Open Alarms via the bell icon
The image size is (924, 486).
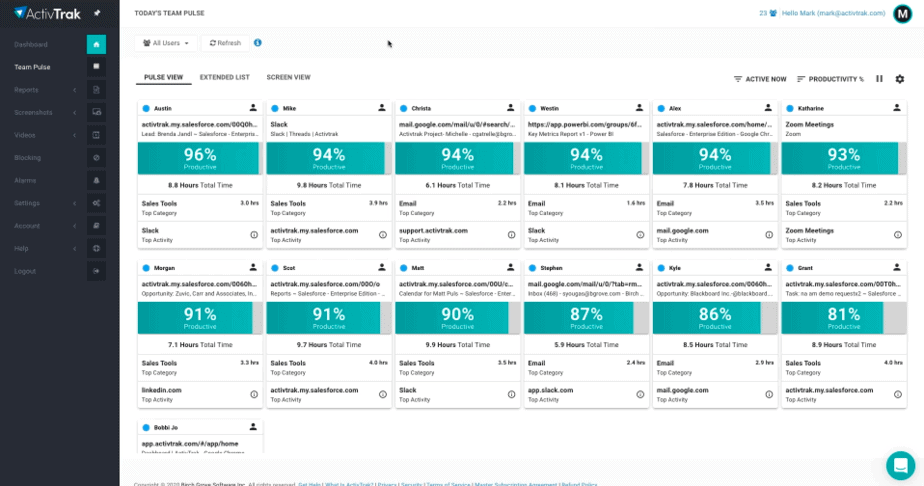[x=96, y=180]
